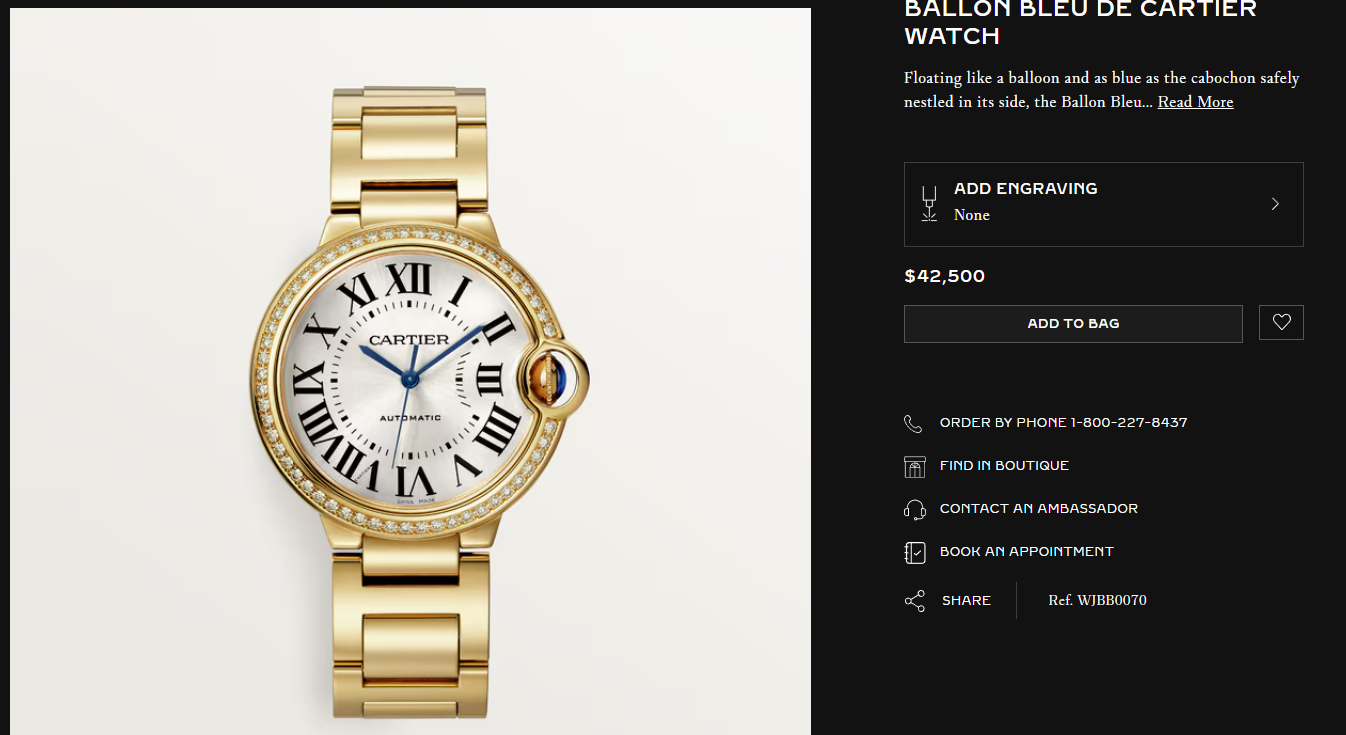This screenshot has height=735, width=1346.
Task: Click the boutique storefront icon
Action: [x=914, y=466]
